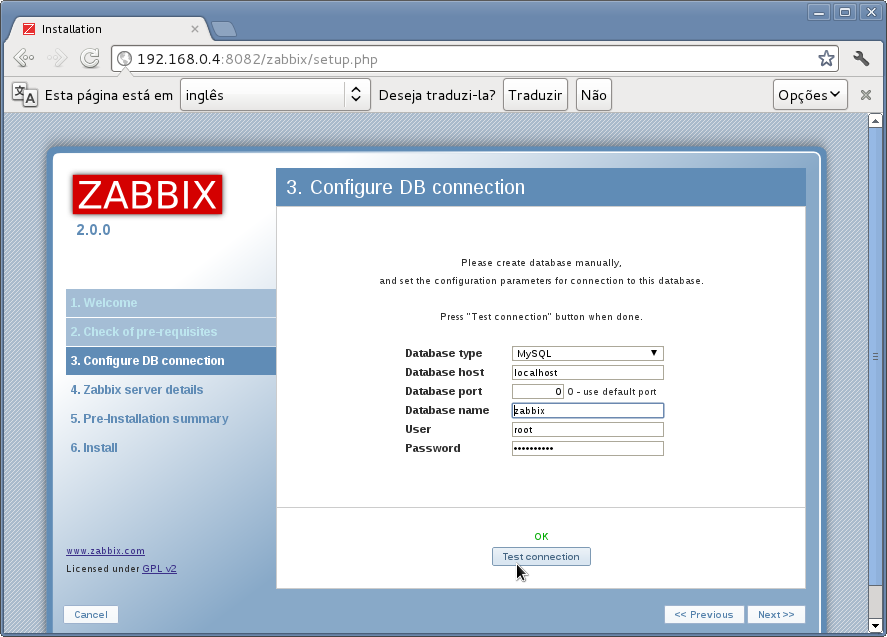
Task: Click the 'Database type' label
Action: click(x=444, y=353)
